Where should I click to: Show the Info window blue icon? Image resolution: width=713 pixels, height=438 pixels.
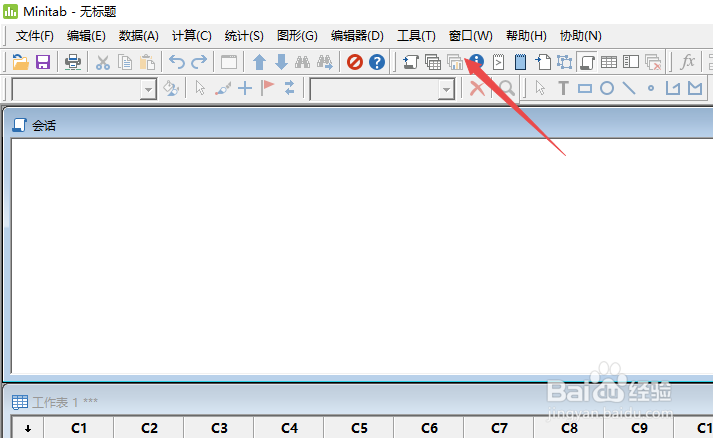pyautogui.click(x=477, y=61)
